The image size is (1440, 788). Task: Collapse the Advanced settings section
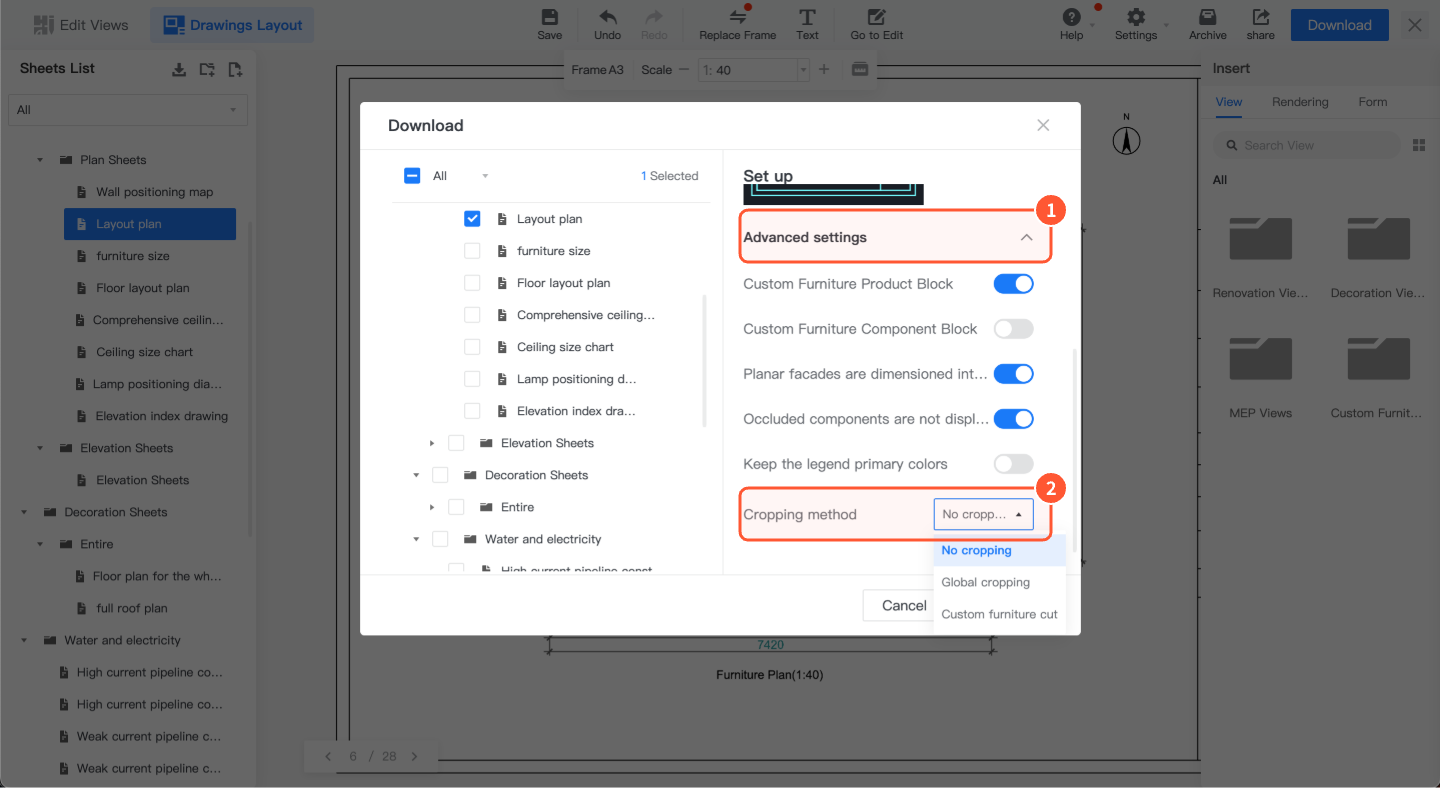click(1025, 238)
